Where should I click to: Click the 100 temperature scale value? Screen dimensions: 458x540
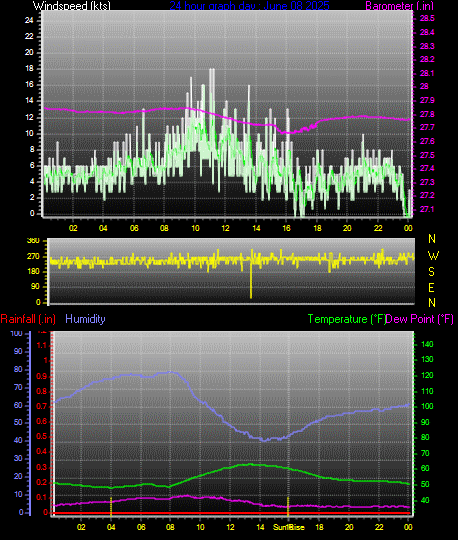[x=427, y=406]
